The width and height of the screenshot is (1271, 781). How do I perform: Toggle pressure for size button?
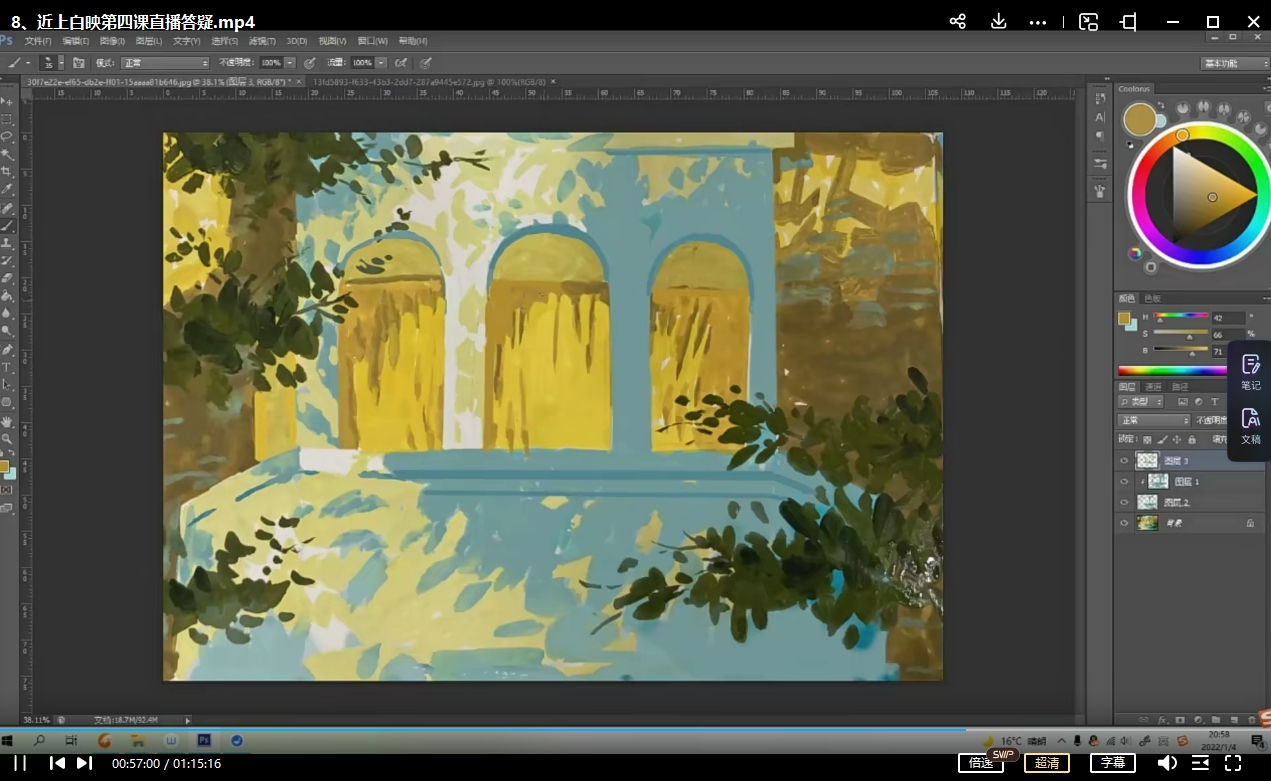(426, 62)
